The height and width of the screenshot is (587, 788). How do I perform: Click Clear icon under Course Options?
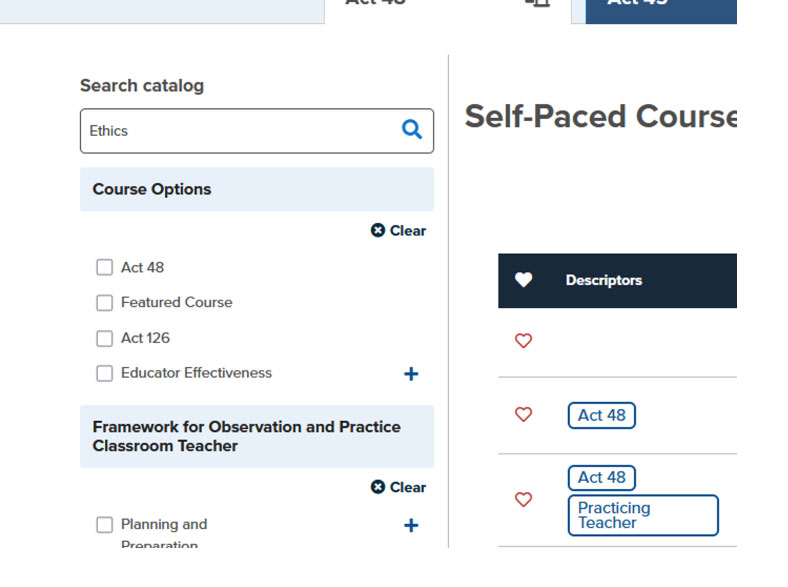(378, 230)
